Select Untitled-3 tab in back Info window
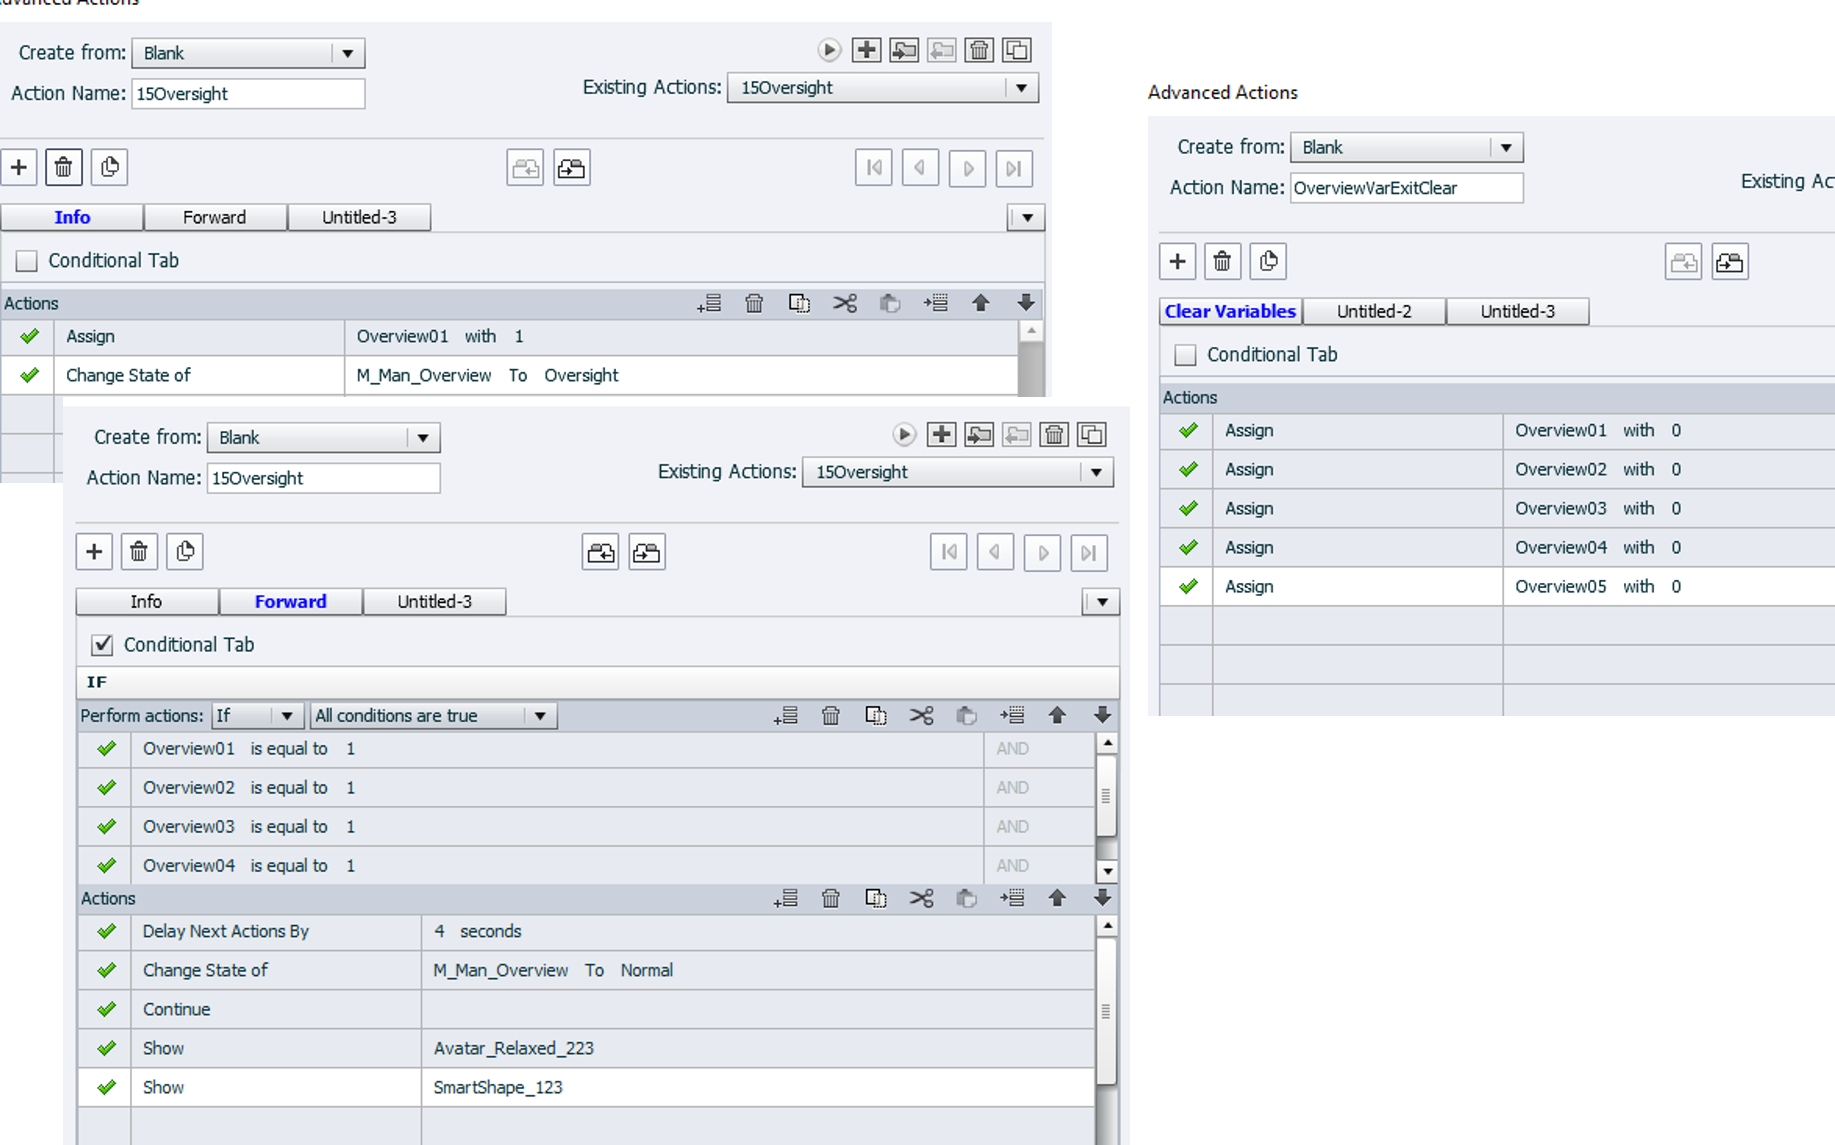The image size is (1835, 1145). (359, 217)
